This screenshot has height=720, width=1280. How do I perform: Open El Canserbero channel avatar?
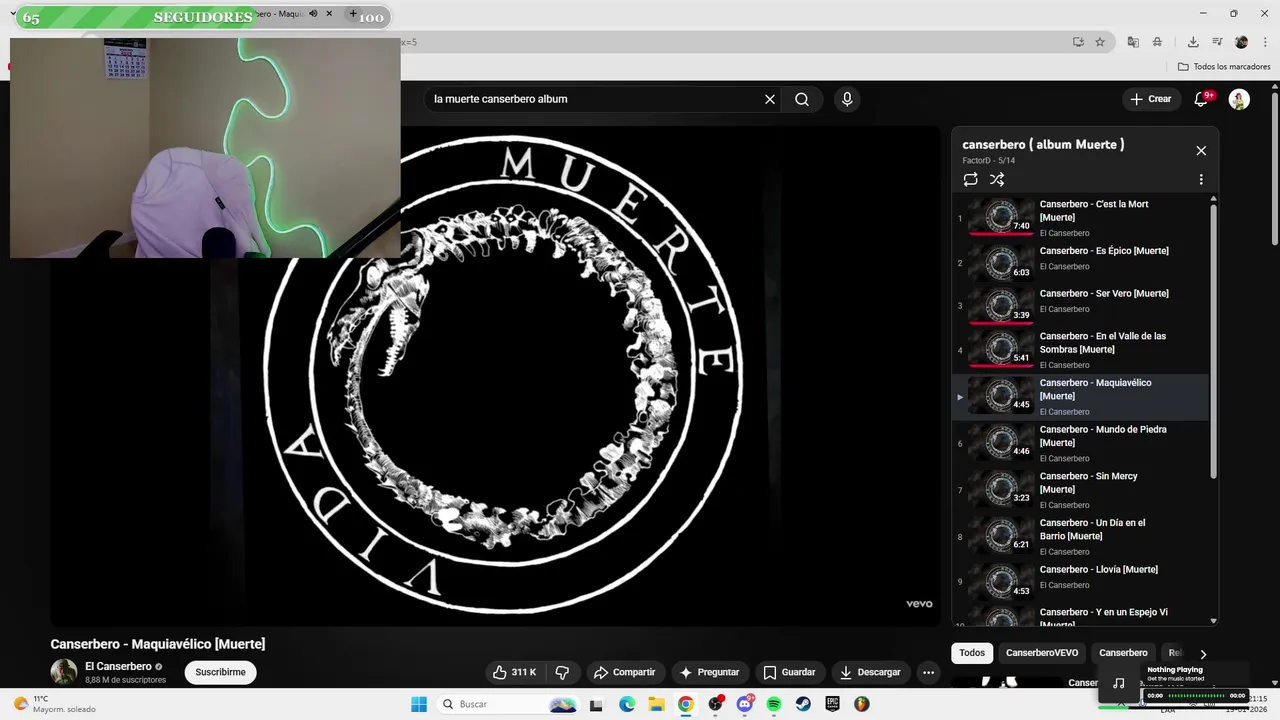(x=64, y=672)
